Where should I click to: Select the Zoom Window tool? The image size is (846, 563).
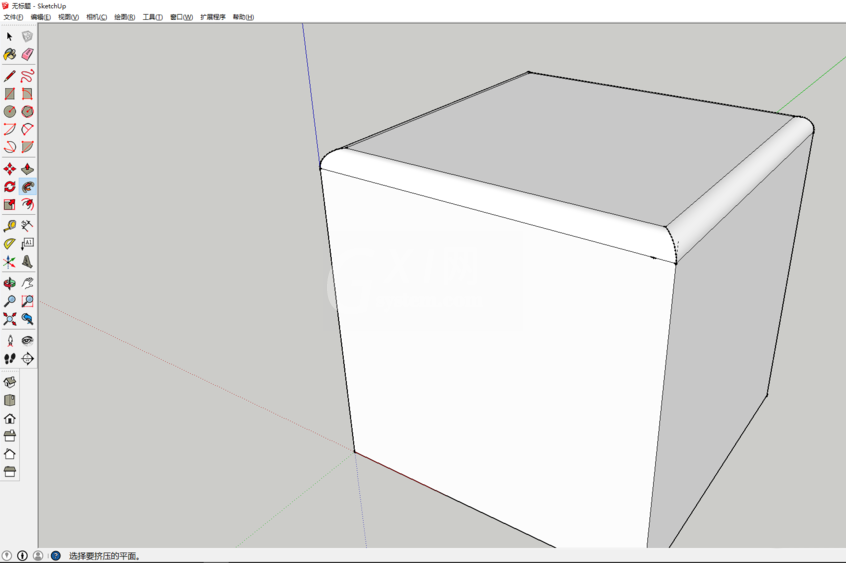tap(28, 301)
